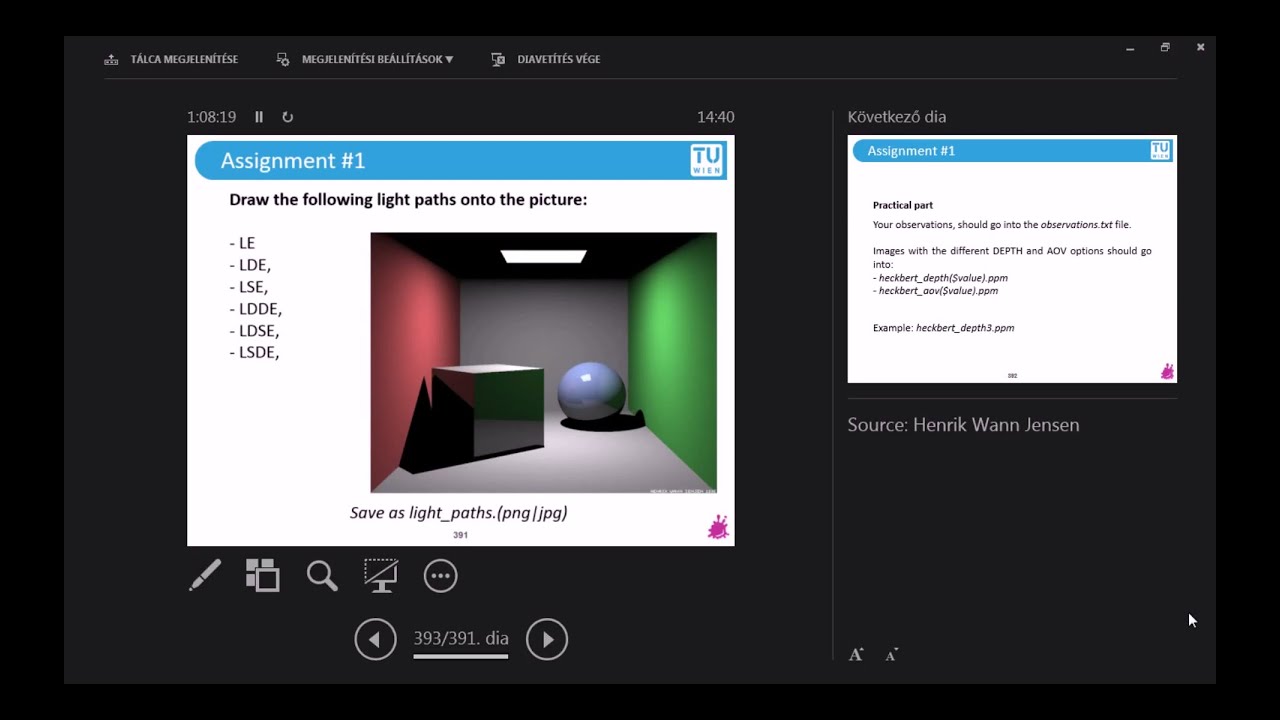Click the next slide preview thumbnail
Screen dimensions: 1280x720
point(1012,259)
